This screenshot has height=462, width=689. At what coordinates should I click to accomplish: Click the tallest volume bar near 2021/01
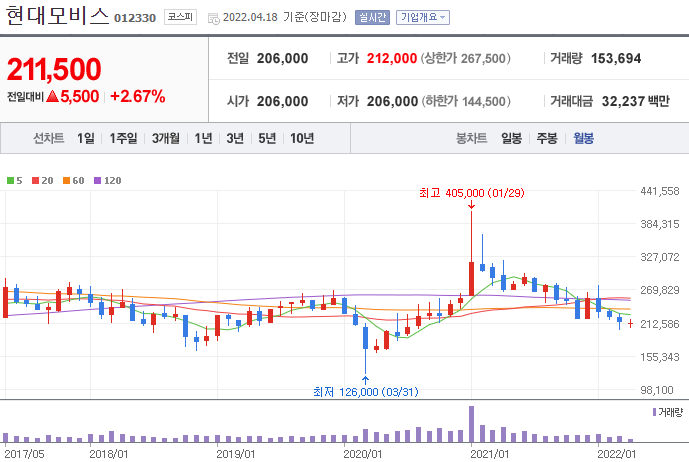click(471, 424)
